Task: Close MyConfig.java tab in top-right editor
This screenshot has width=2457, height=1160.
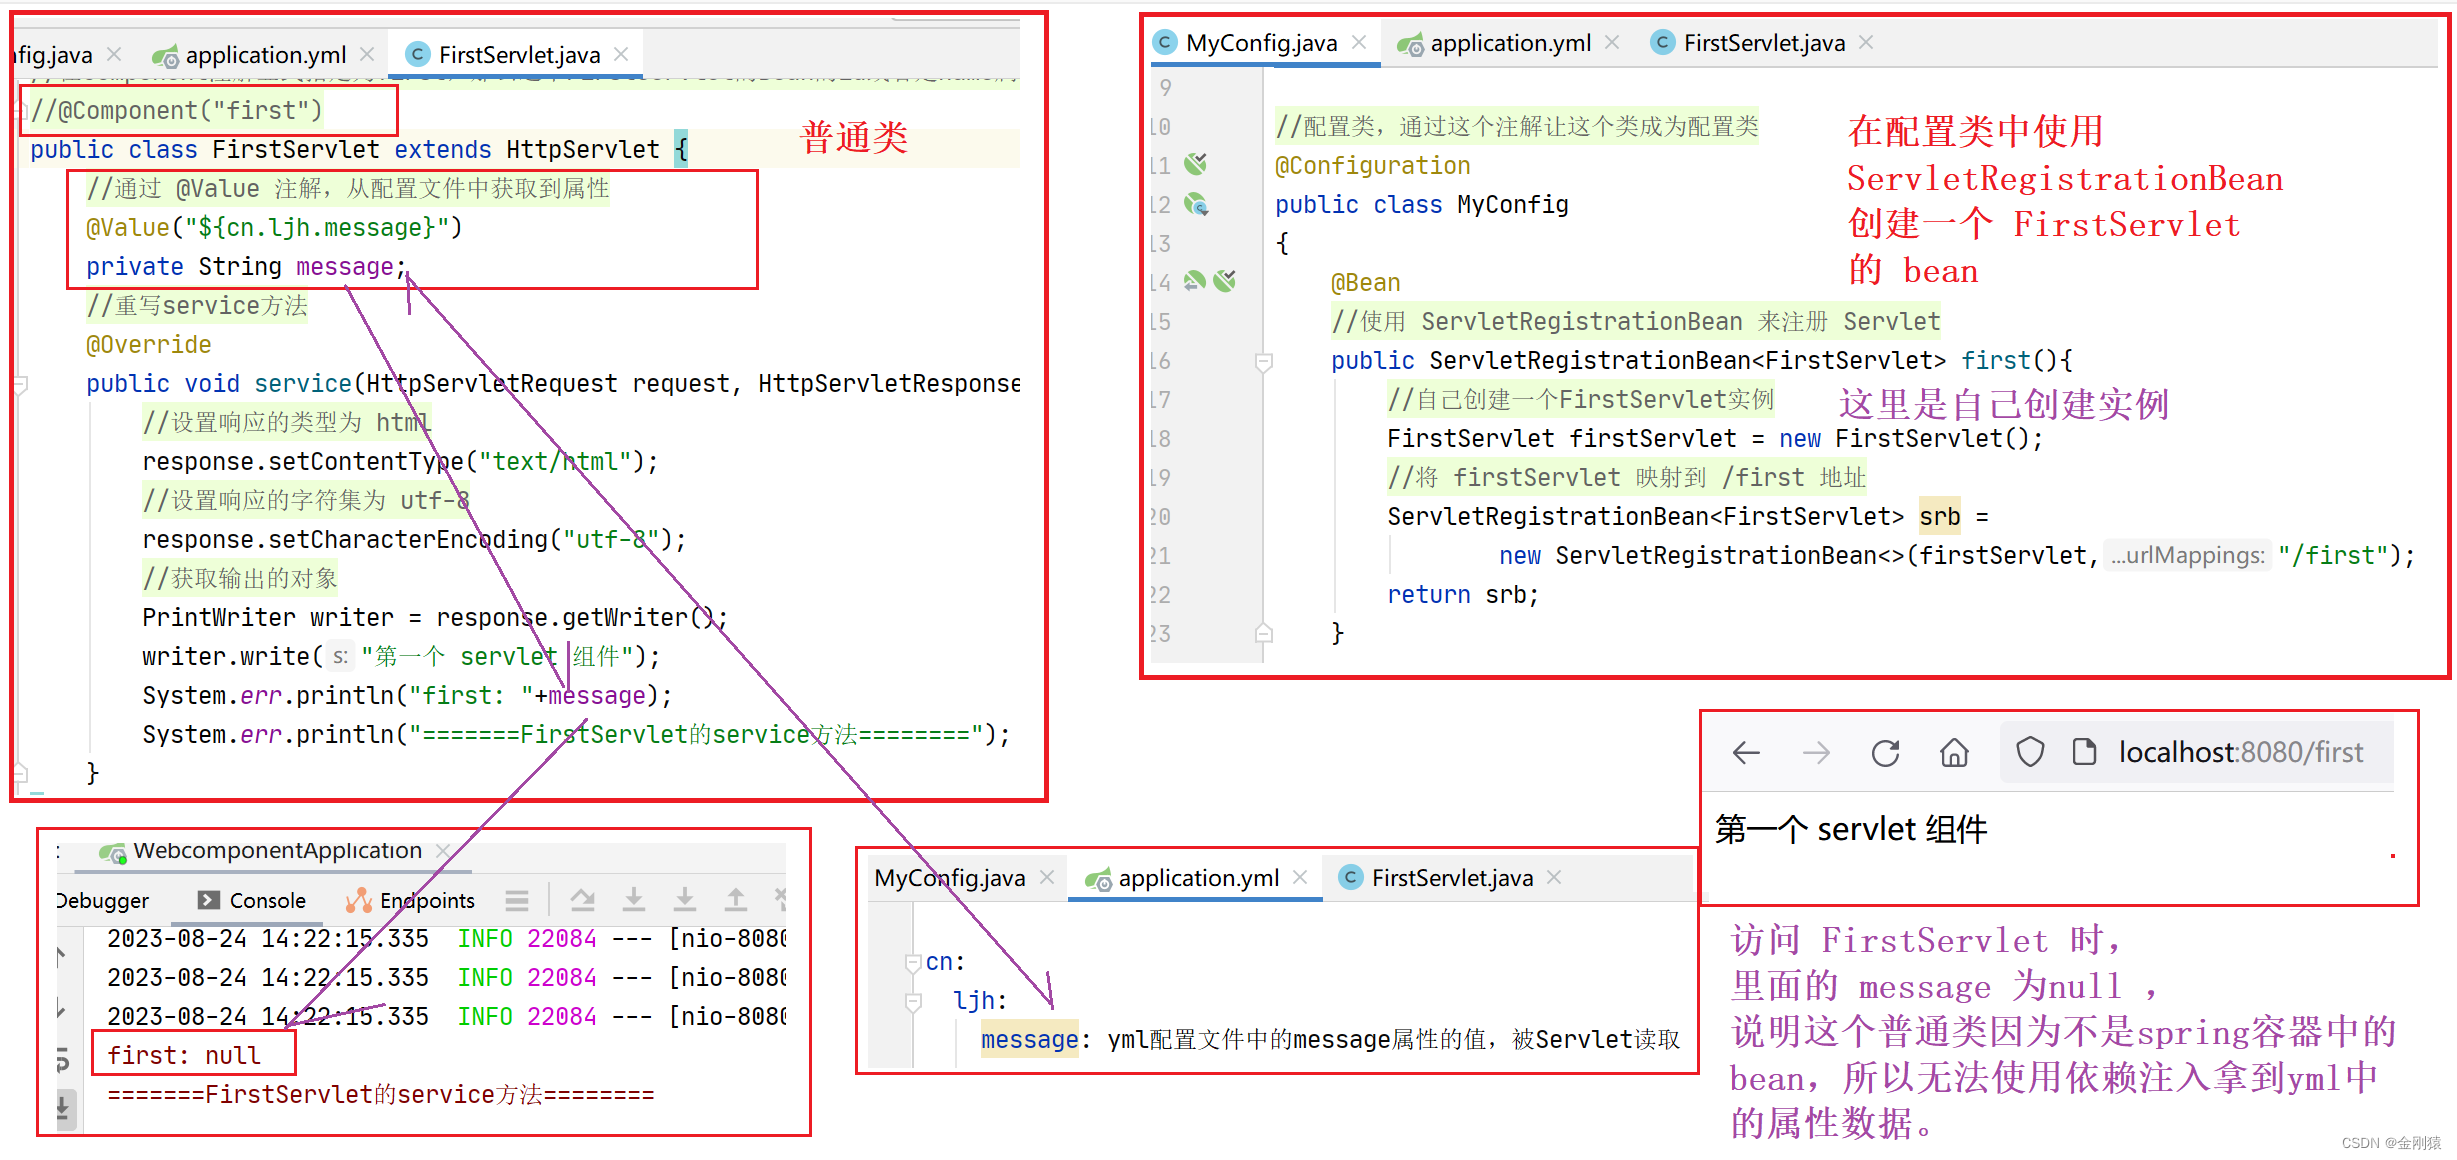Action: click(1359, 42)
